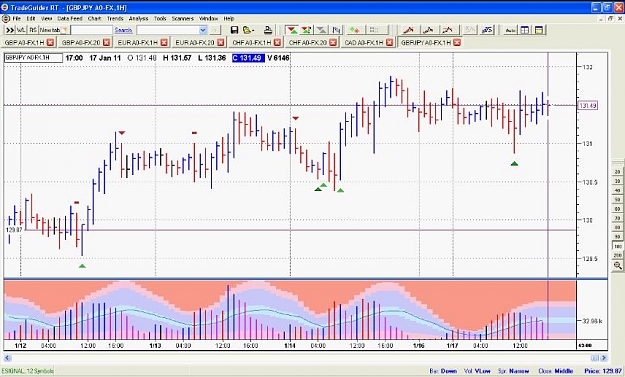The width and height of the screenshot is (625, 377).
Task: Open the search combo box dropdown arrow
Action: click(203, 30)
